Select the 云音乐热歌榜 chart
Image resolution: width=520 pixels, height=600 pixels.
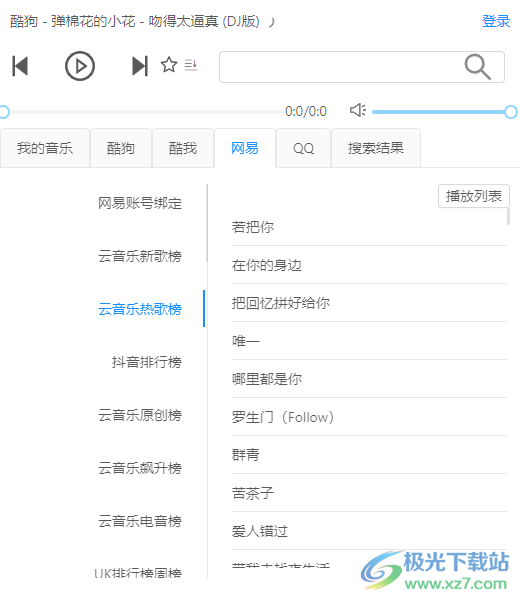coord(140,309)
